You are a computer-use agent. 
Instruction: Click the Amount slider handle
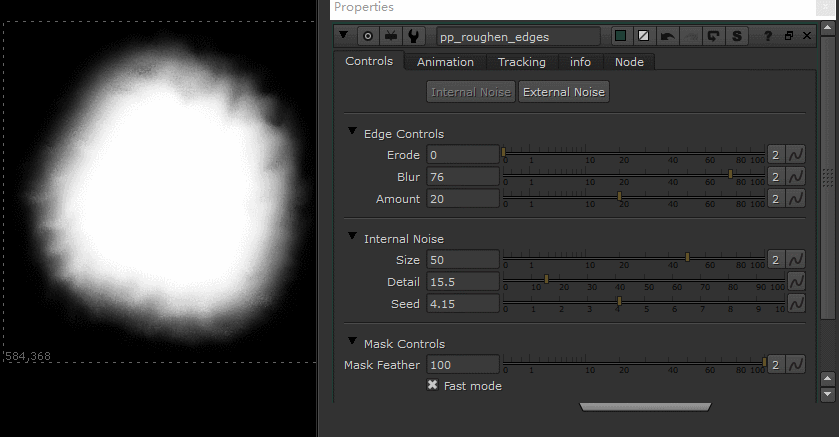[619, 196]
